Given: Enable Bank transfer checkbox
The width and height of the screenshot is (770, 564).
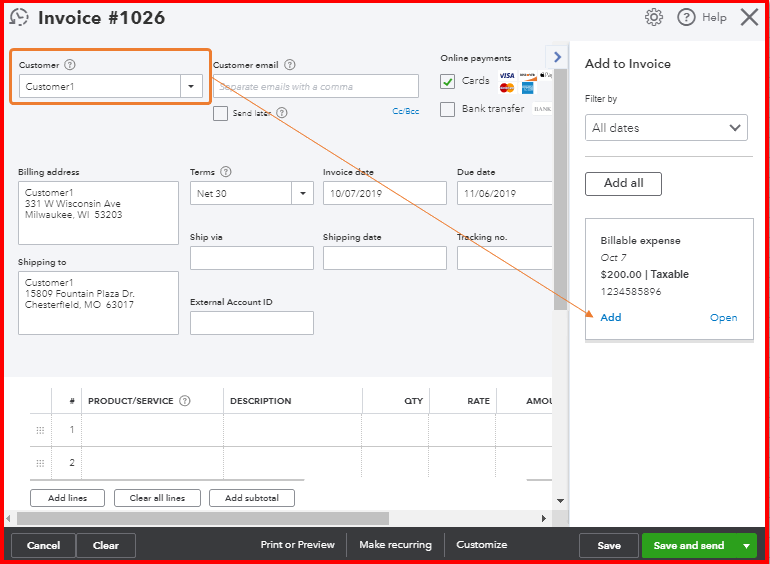Looking at the screenshot, I should 447,109.
